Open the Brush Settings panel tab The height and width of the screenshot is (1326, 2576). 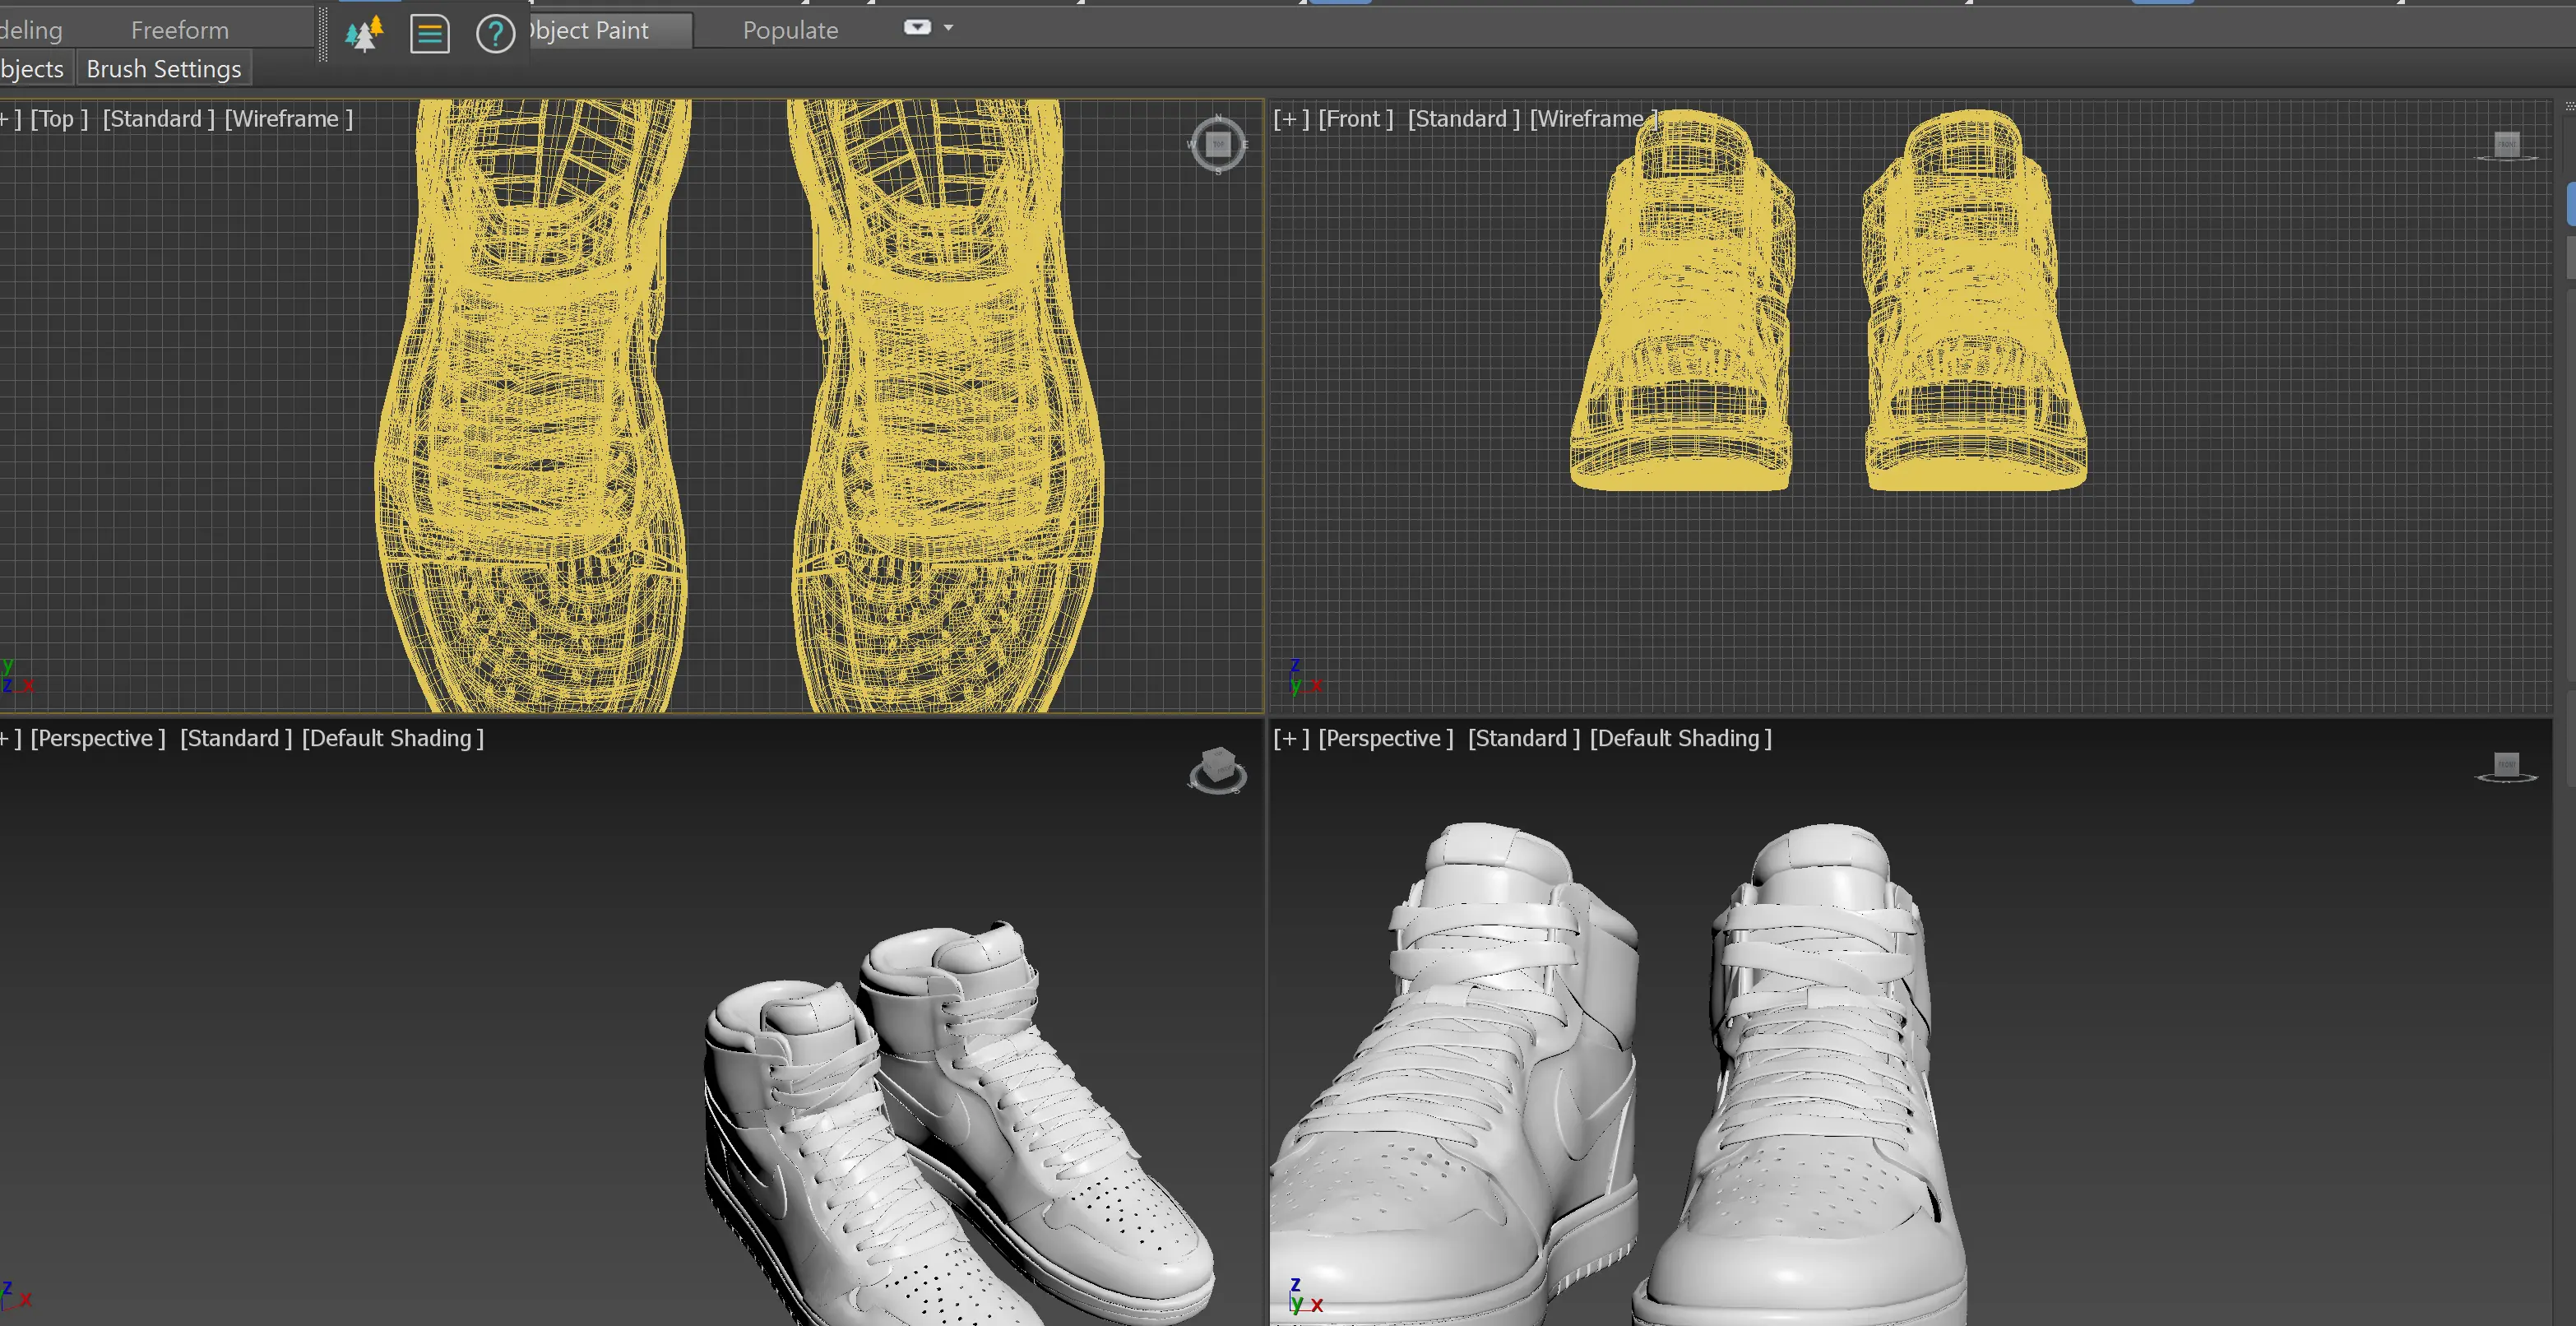pos(164,69)
